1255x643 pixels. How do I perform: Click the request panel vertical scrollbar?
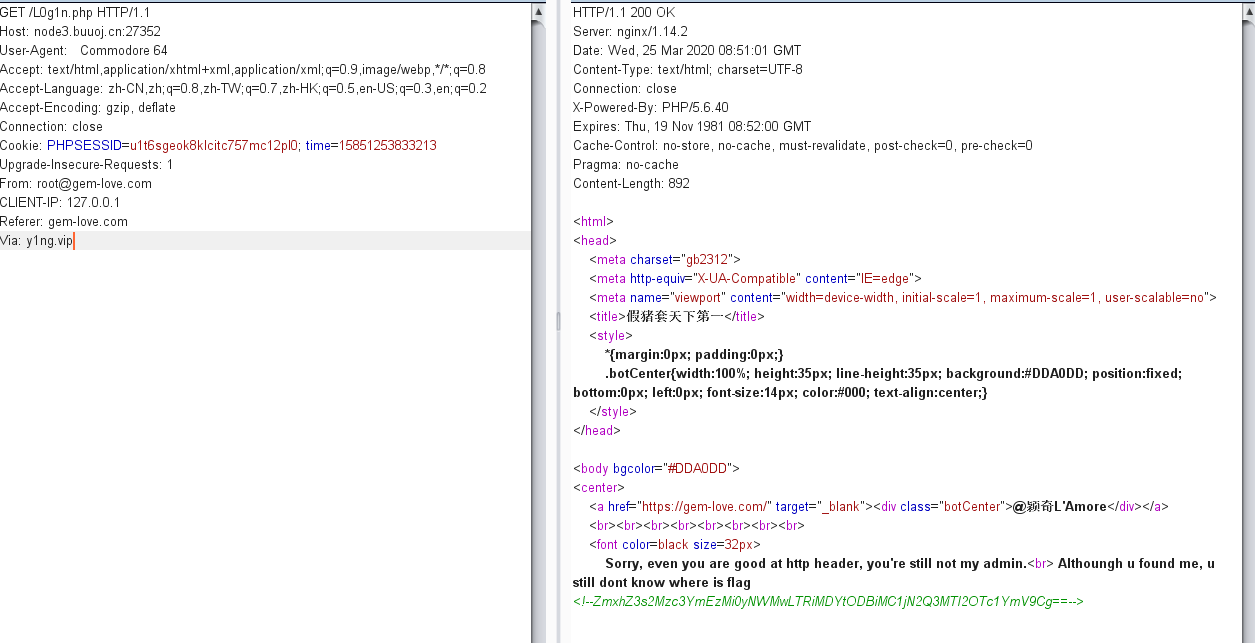(540, 321)
